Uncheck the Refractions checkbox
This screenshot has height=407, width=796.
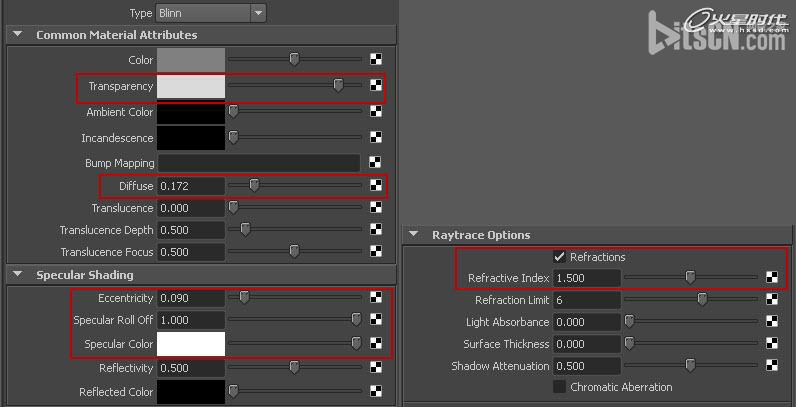coord(559,257)
